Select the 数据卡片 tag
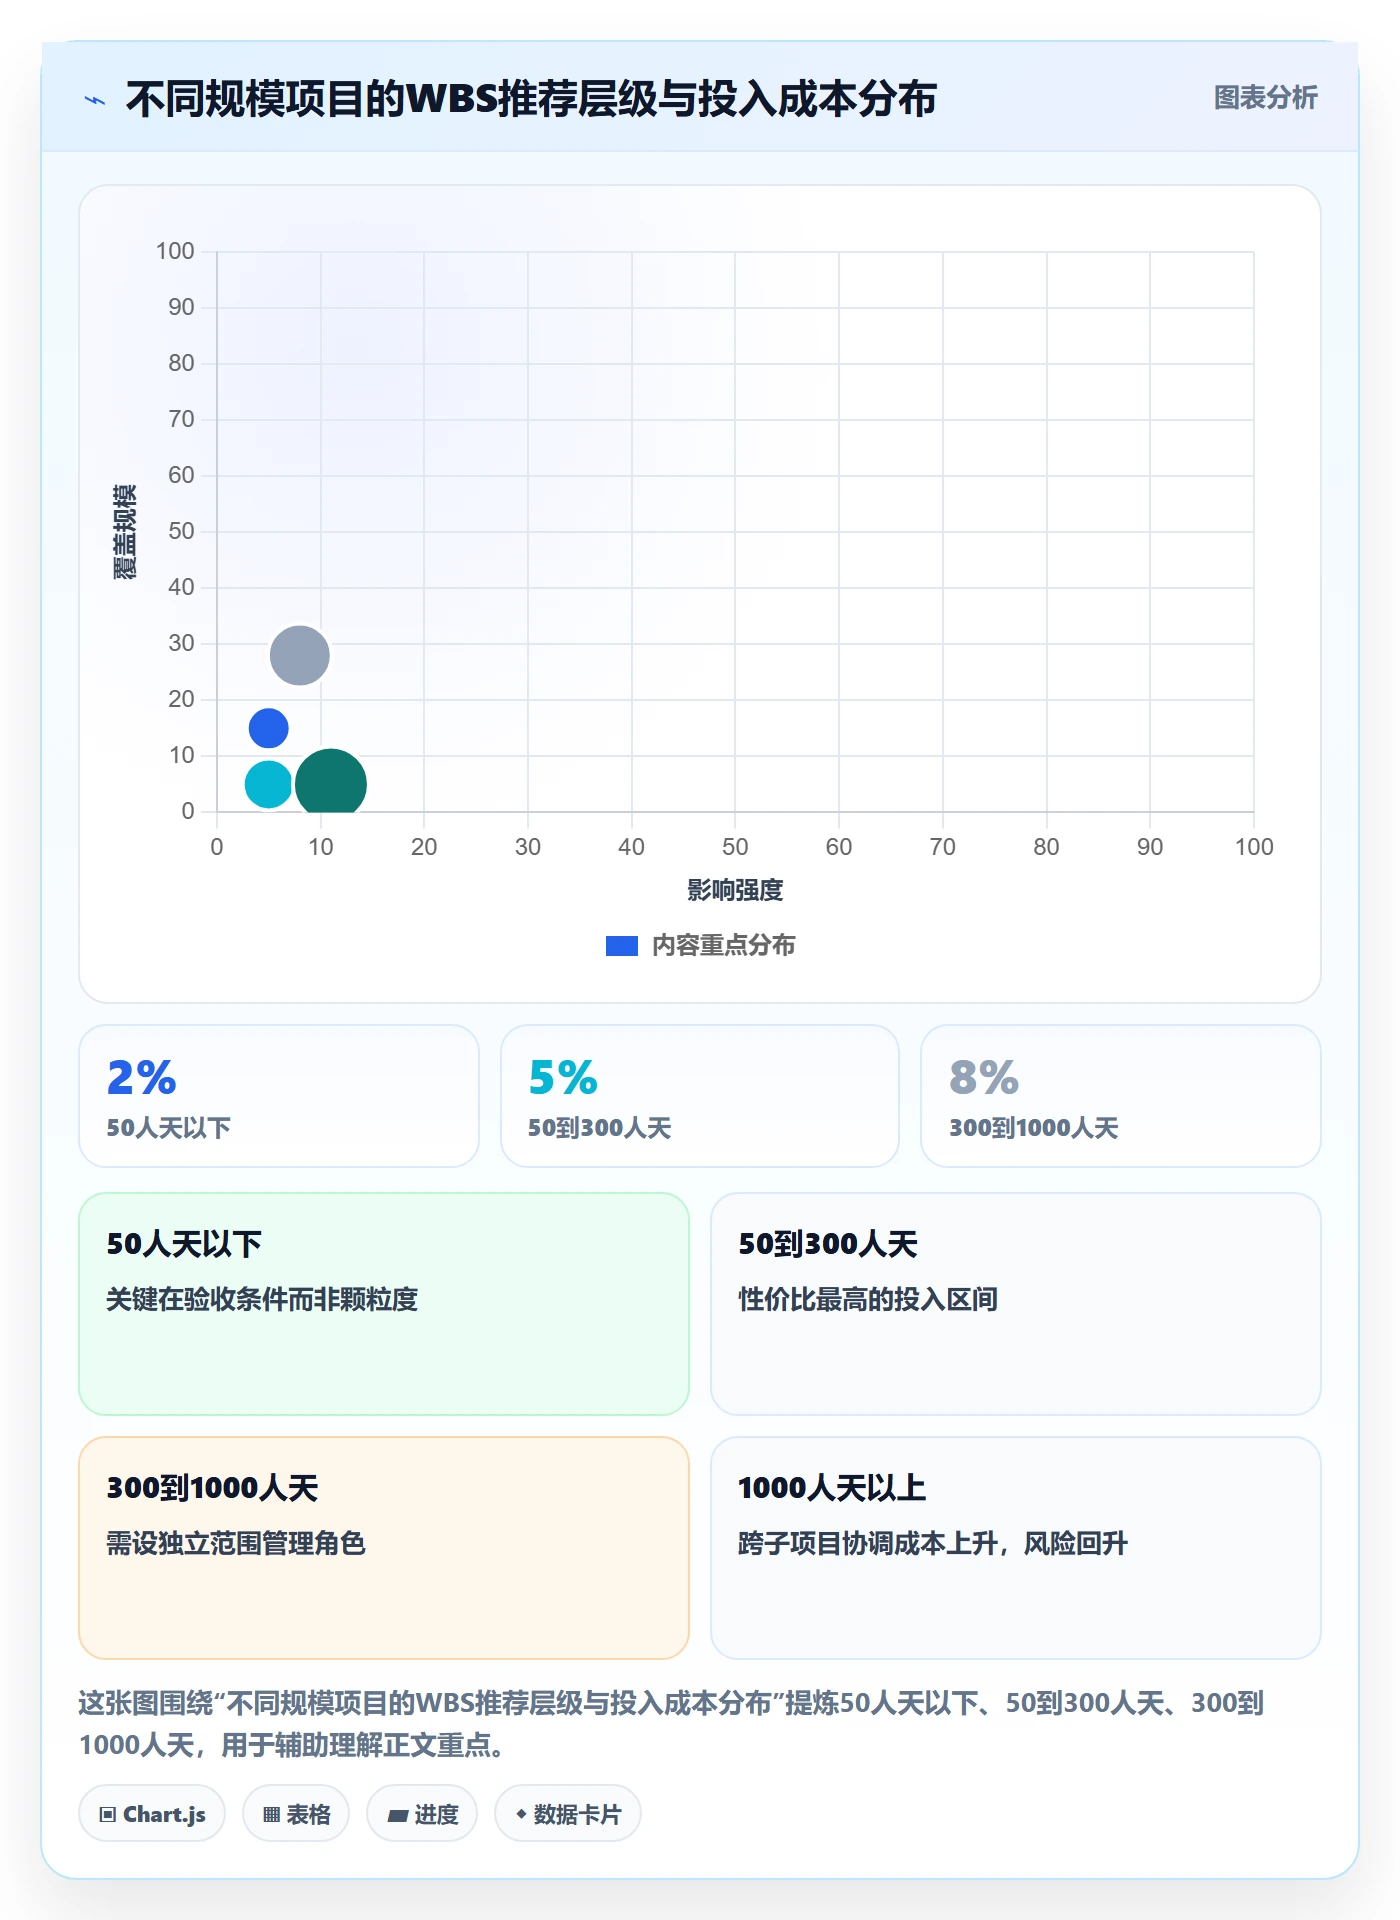1400x1920 pixels. (568, 1813)
